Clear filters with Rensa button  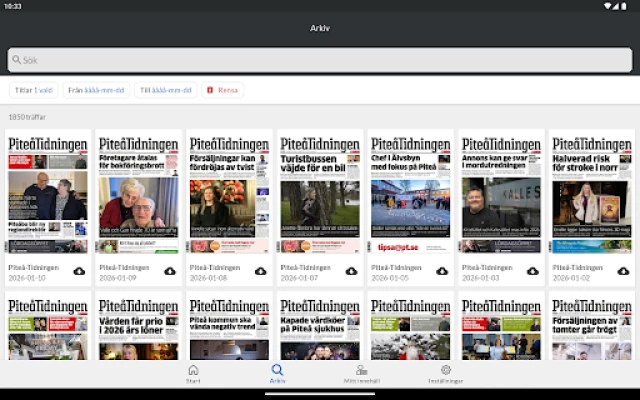point(222,90)
